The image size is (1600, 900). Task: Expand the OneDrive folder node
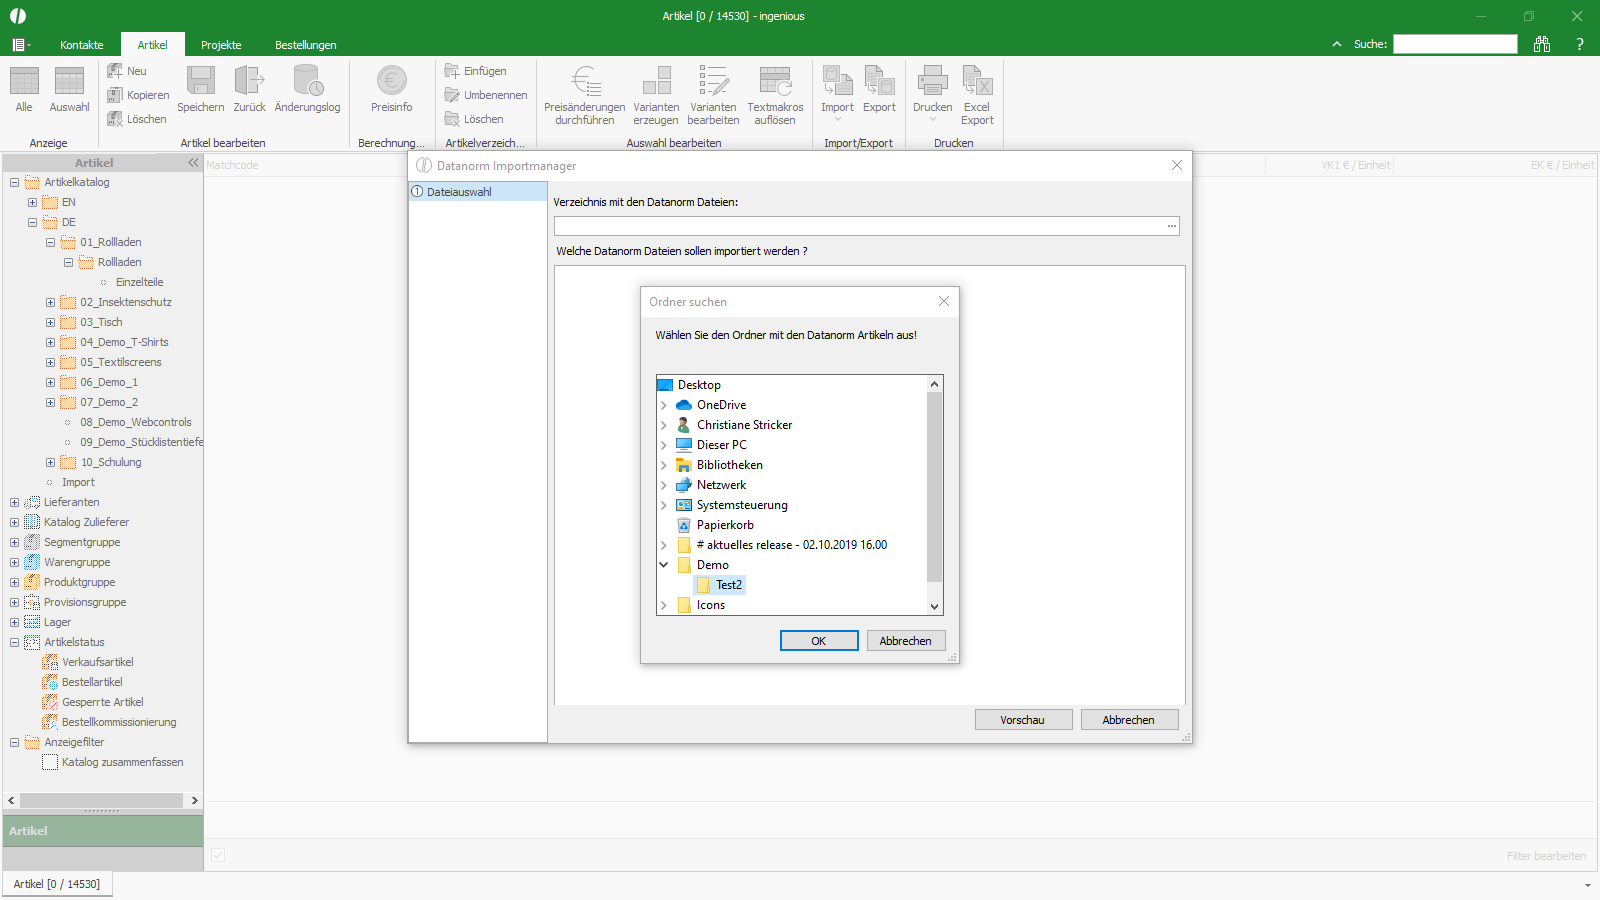click(x=663, y=405)
